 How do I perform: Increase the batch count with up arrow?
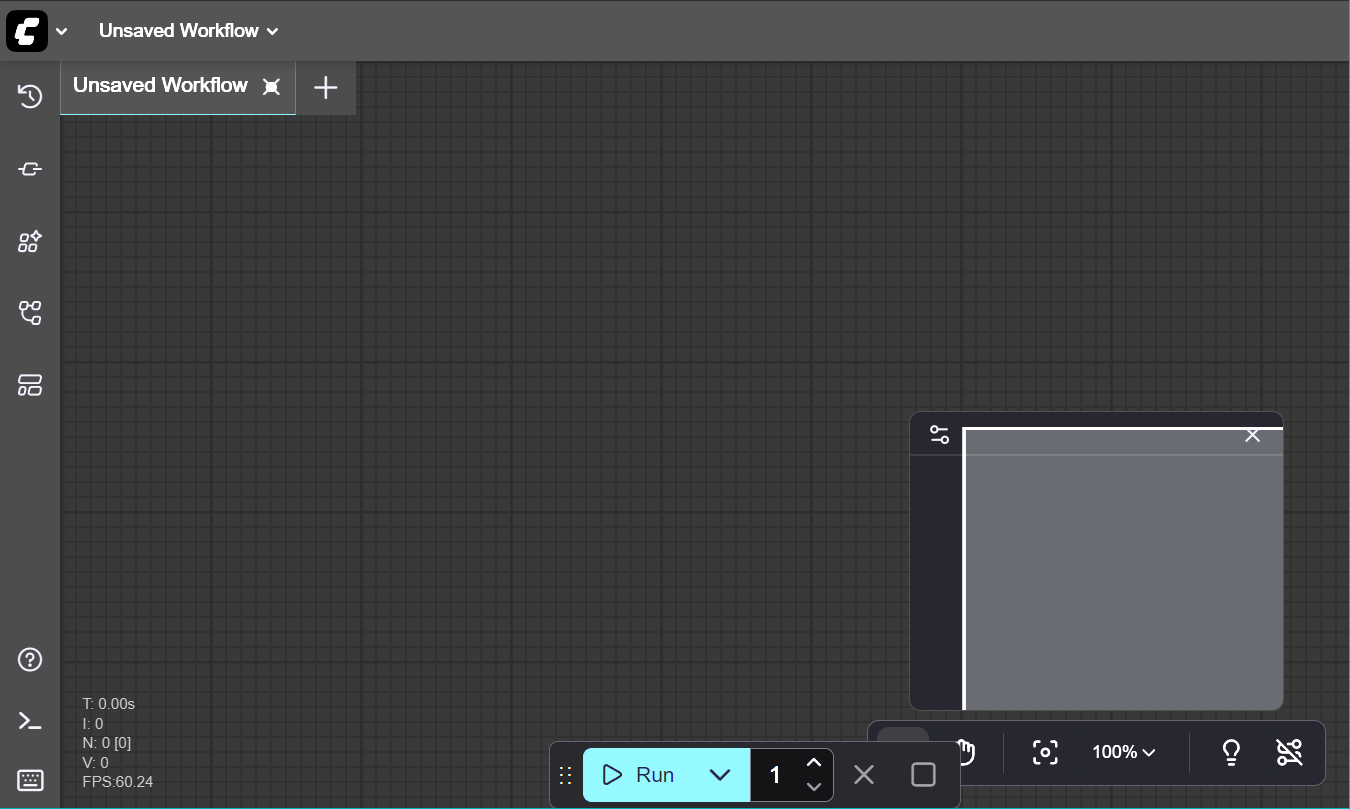click(x=814, y=763)
